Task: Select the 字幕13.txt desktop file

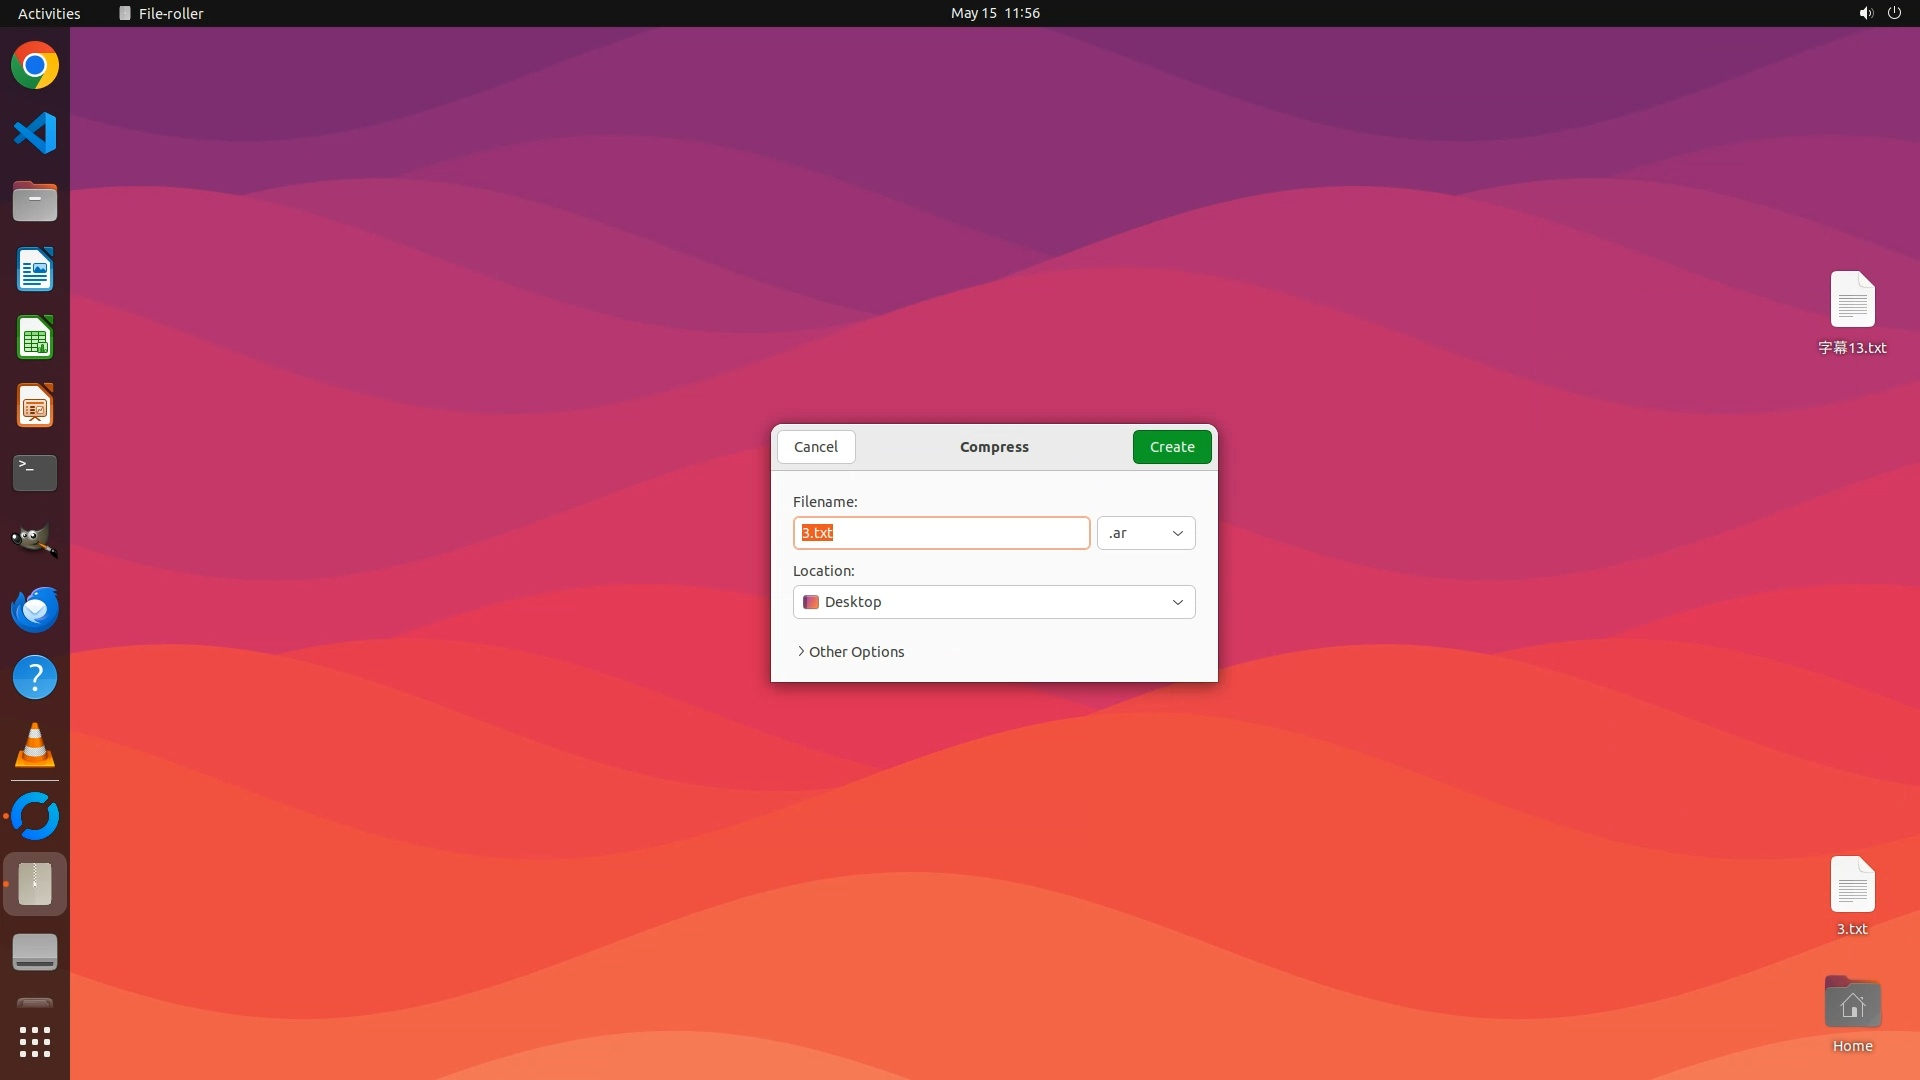Action: pyautogui.click(x=1851, y=301)
